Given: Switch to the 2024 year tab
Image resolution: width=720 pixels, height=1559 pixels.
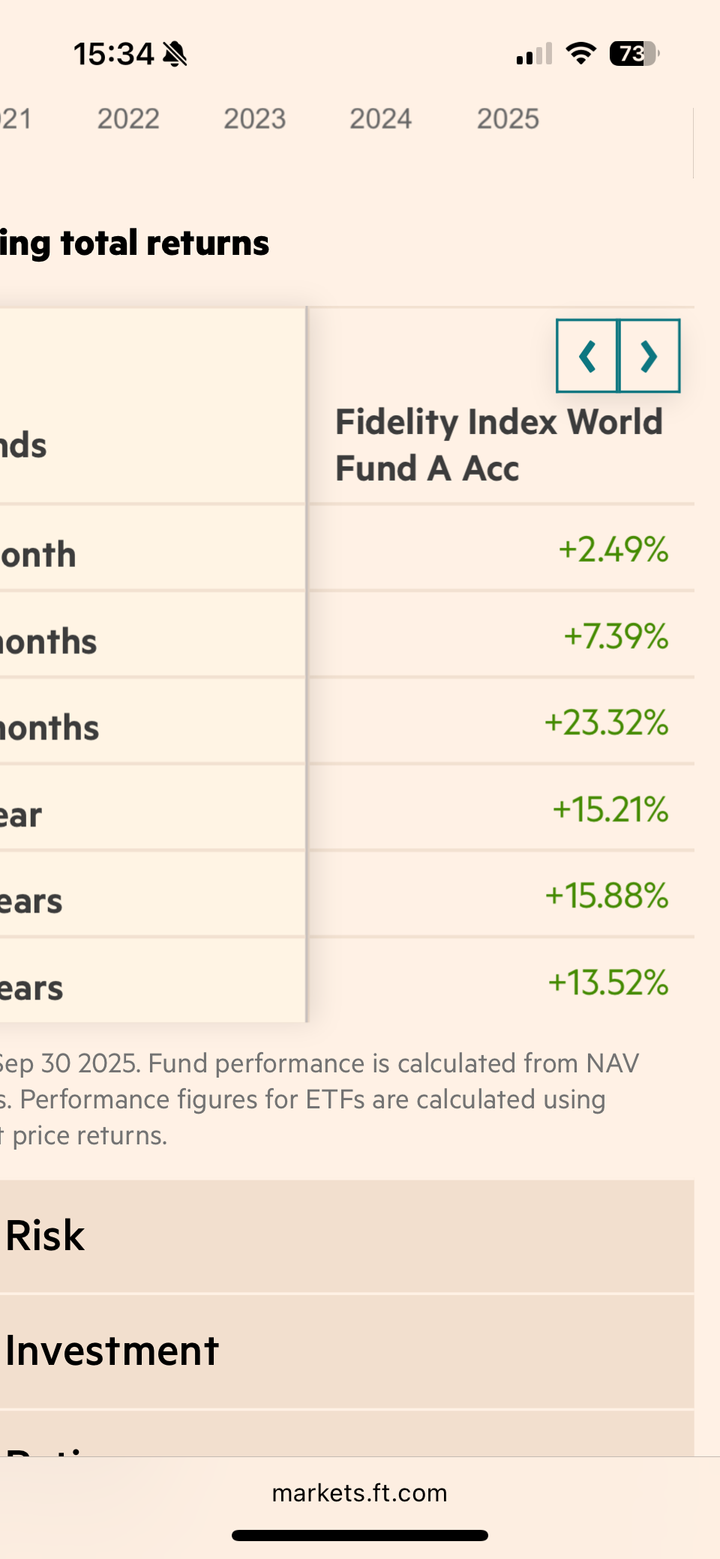Looking at the screenshot, I should pyautogui.click(x=381, y=119).
